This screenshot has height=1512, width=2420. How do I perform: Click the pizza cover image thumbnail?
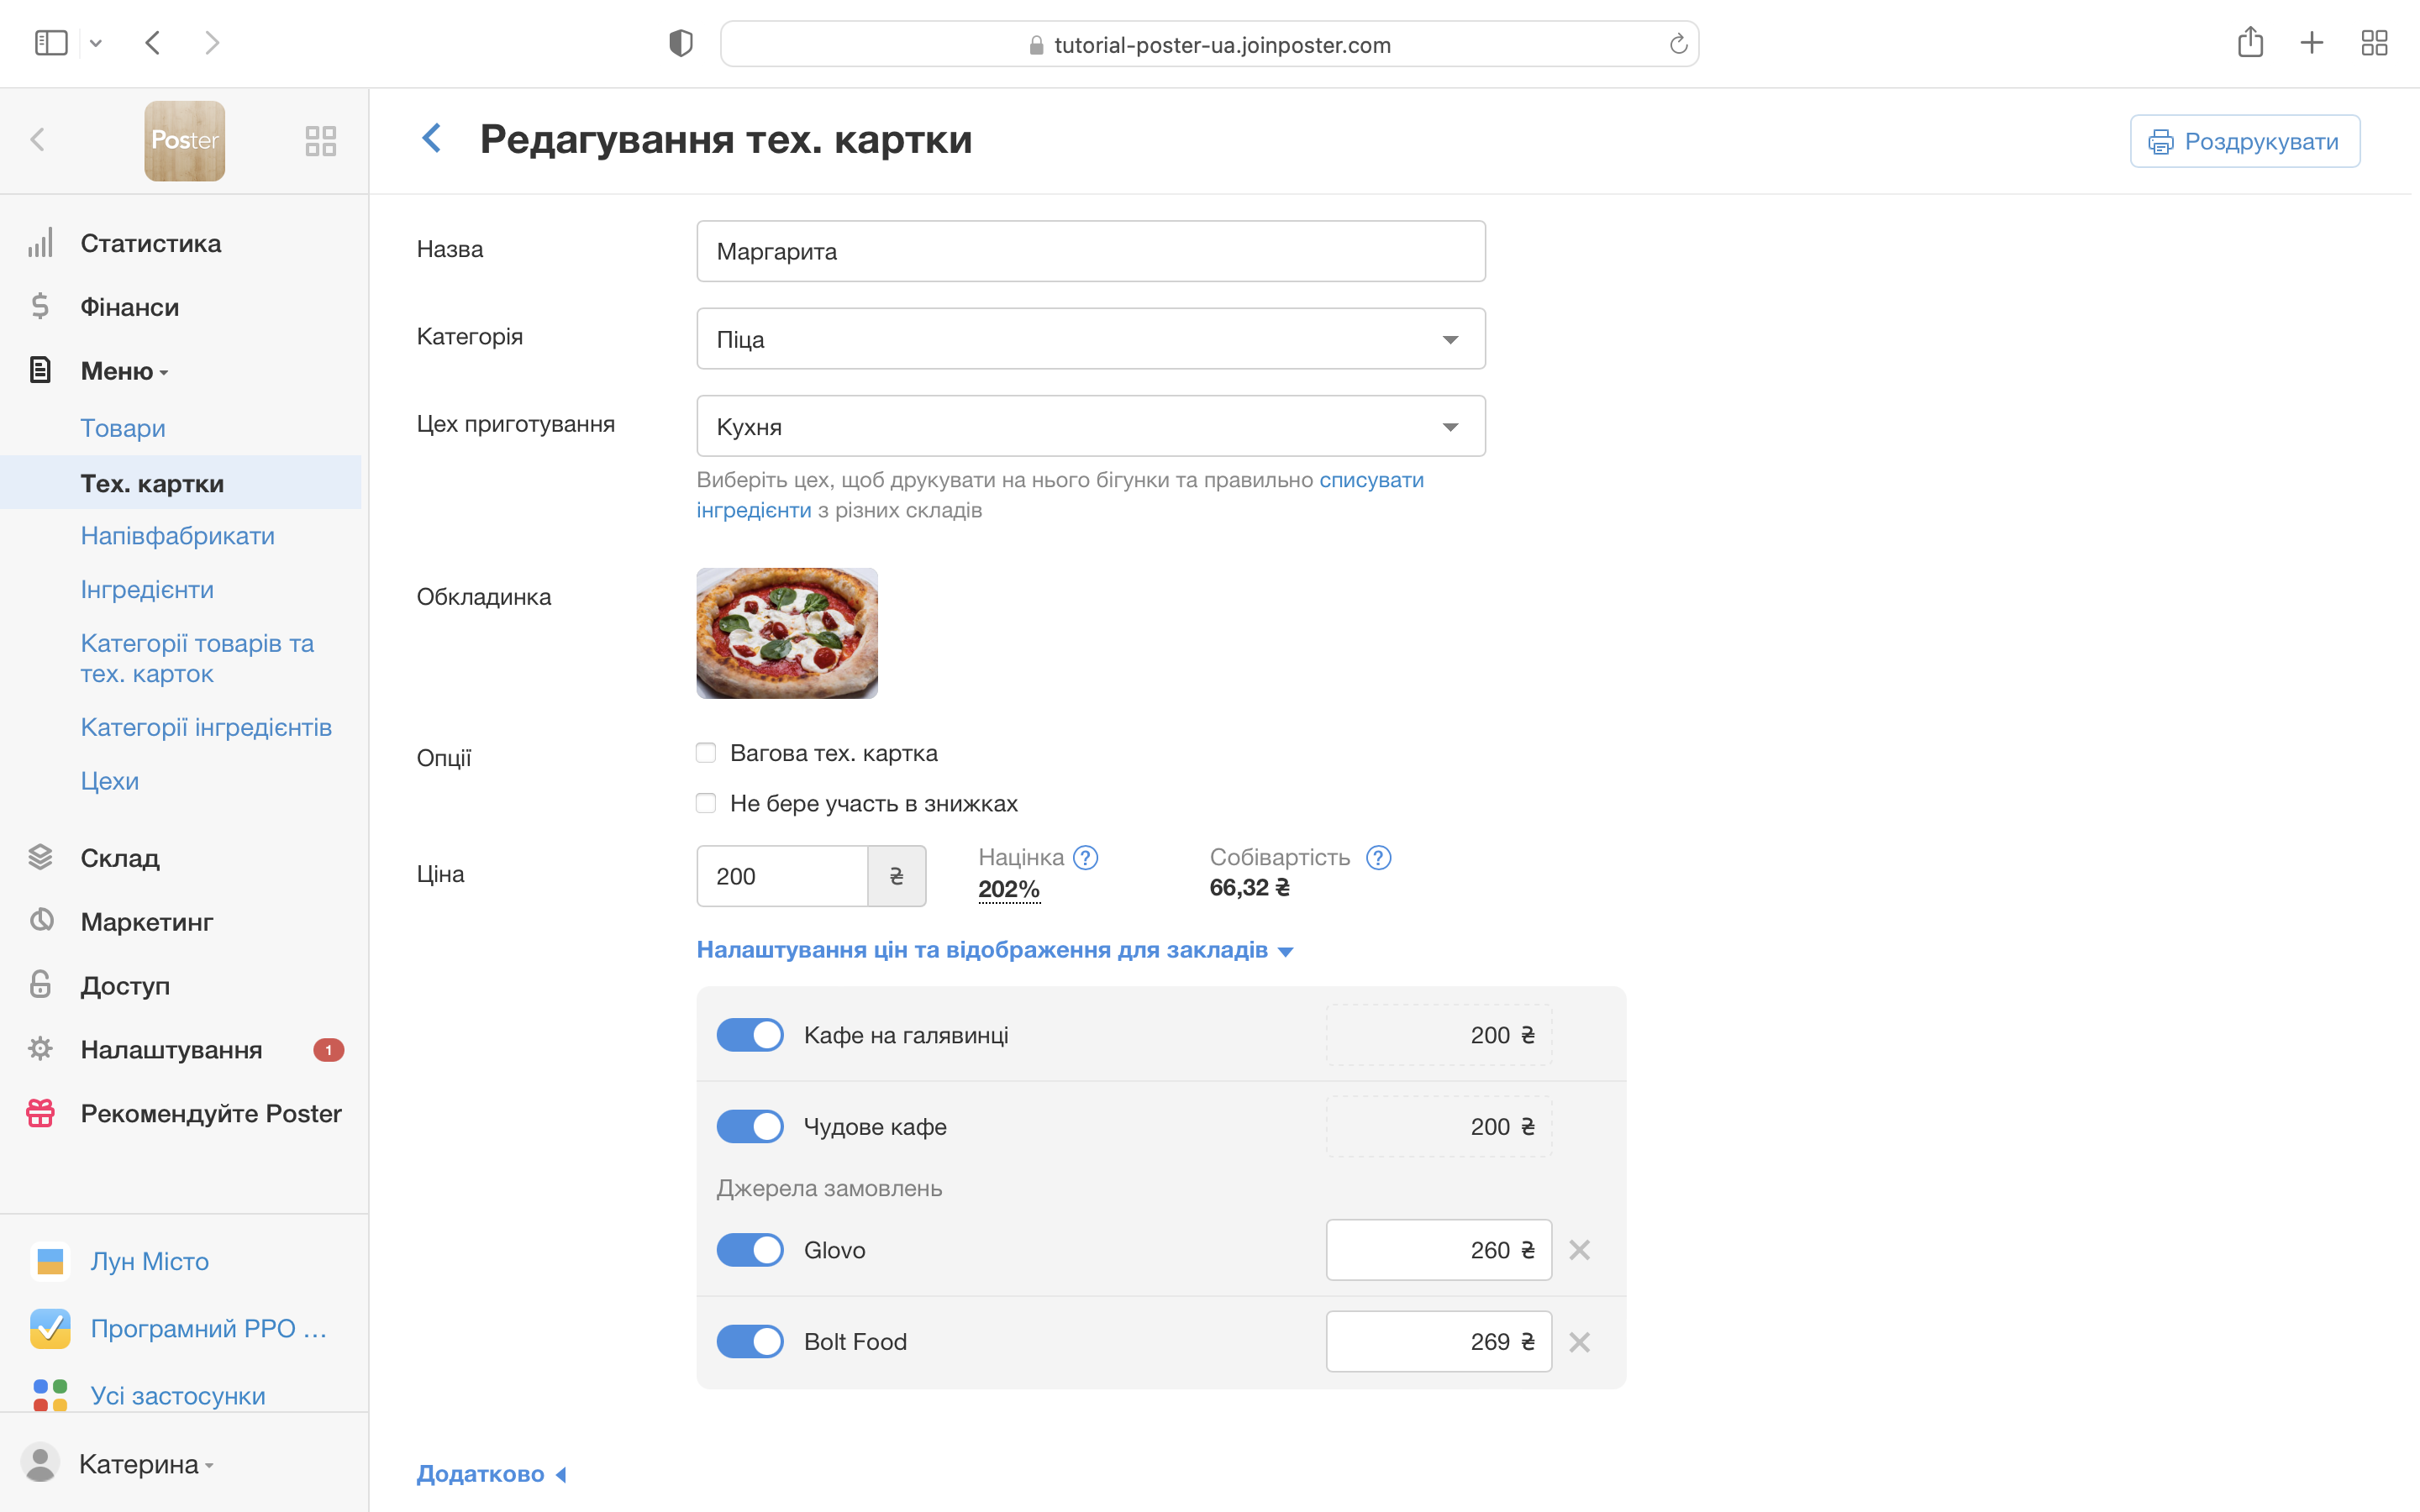pos(787,633)
